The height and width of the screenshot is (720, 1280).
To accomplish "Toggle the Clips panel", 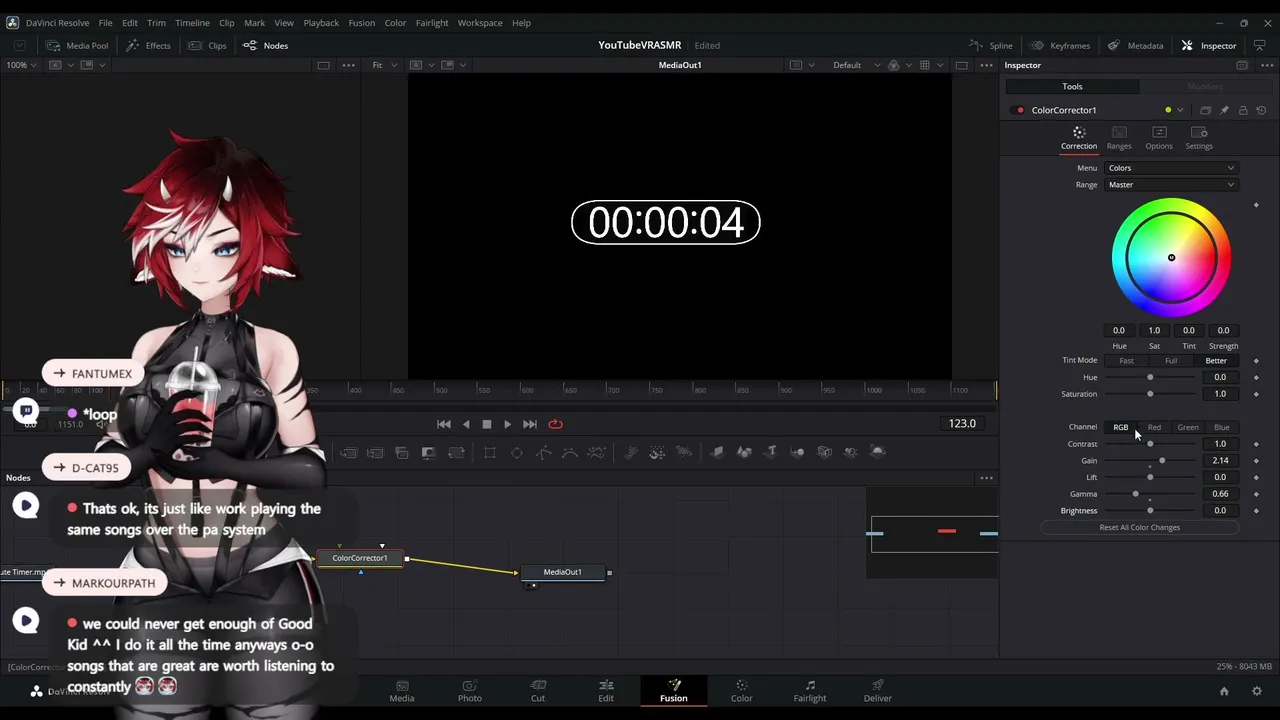I will tap(207, 45).
